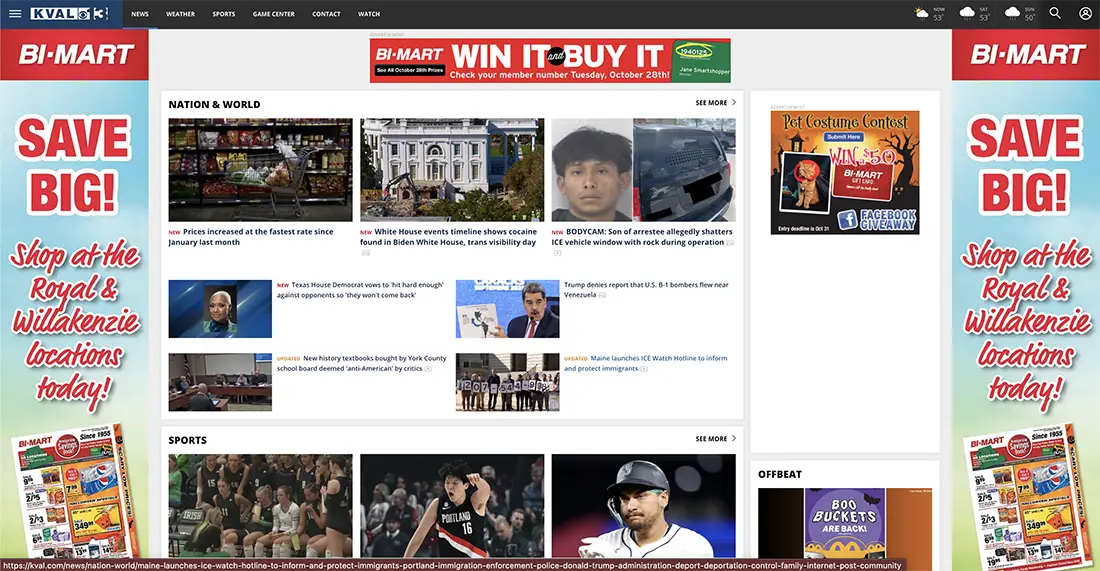Click video icon beside York County textbooks headline
1100x571 pixels.
[x=428, y=369]
